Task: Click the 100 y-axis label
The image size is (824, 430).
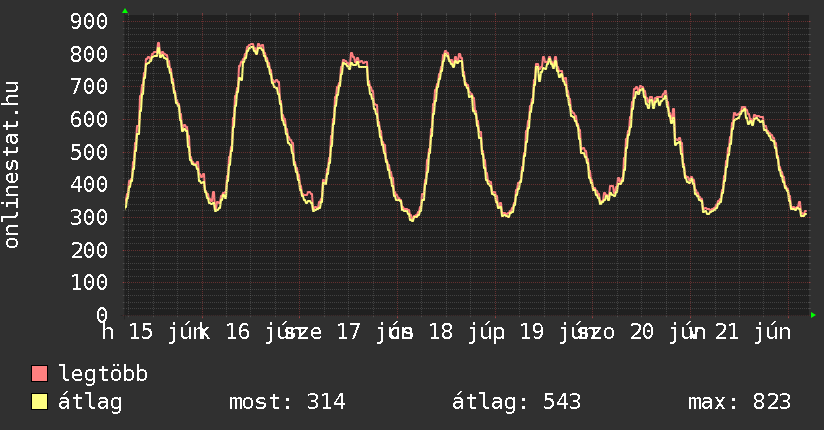Action: coord(89,283)
